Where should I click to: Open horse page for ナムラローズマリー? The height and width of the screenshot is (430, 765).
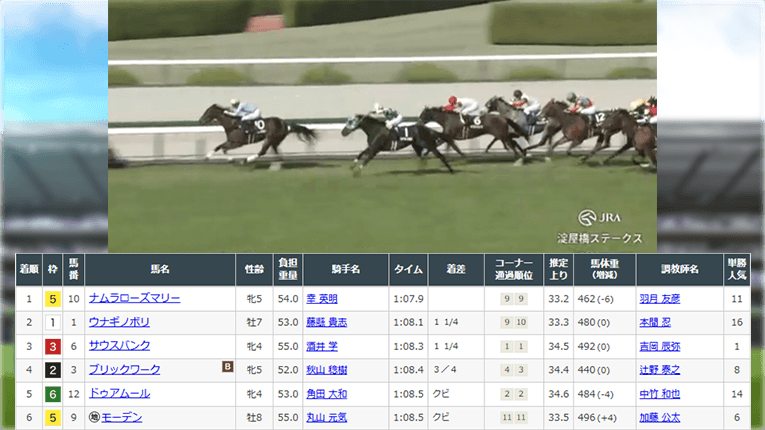point(134,298)
